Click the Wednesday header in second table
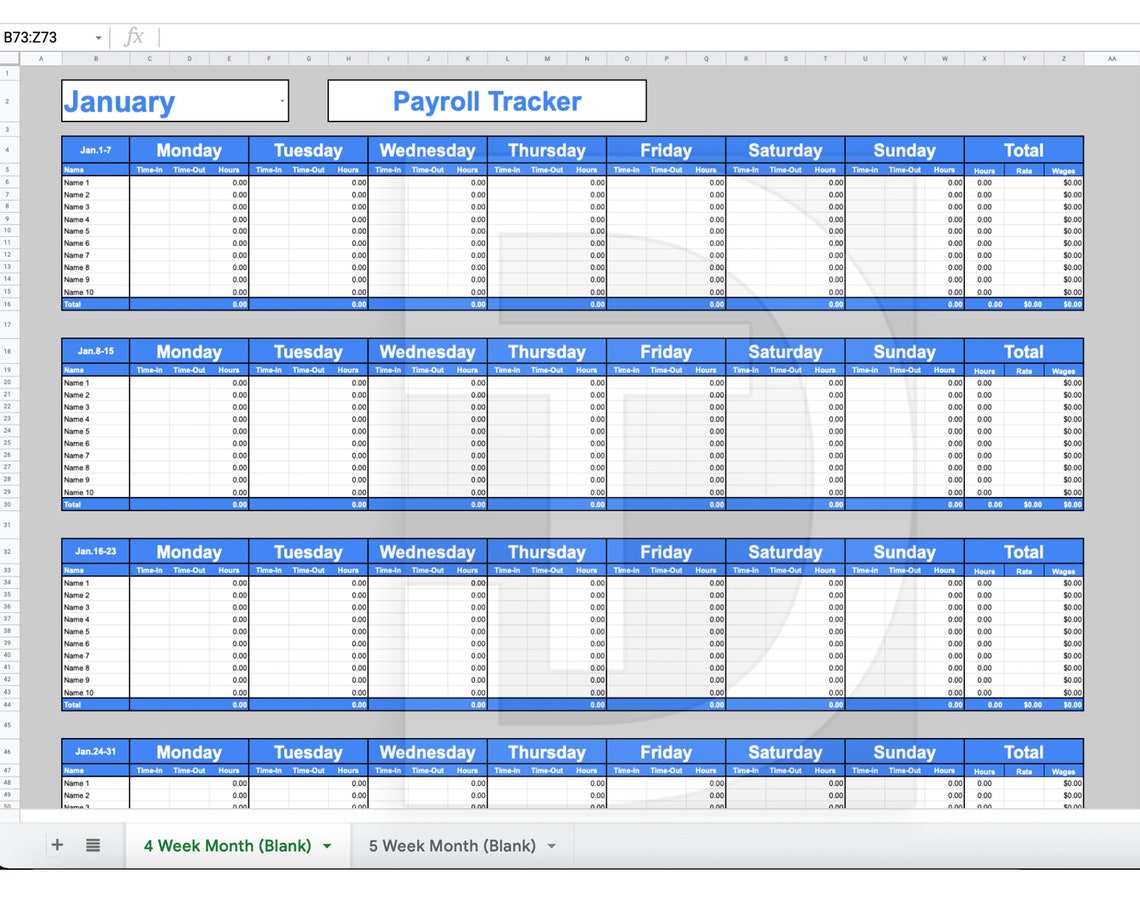This screenshot has height=912, width=1140. pos(427,351)
